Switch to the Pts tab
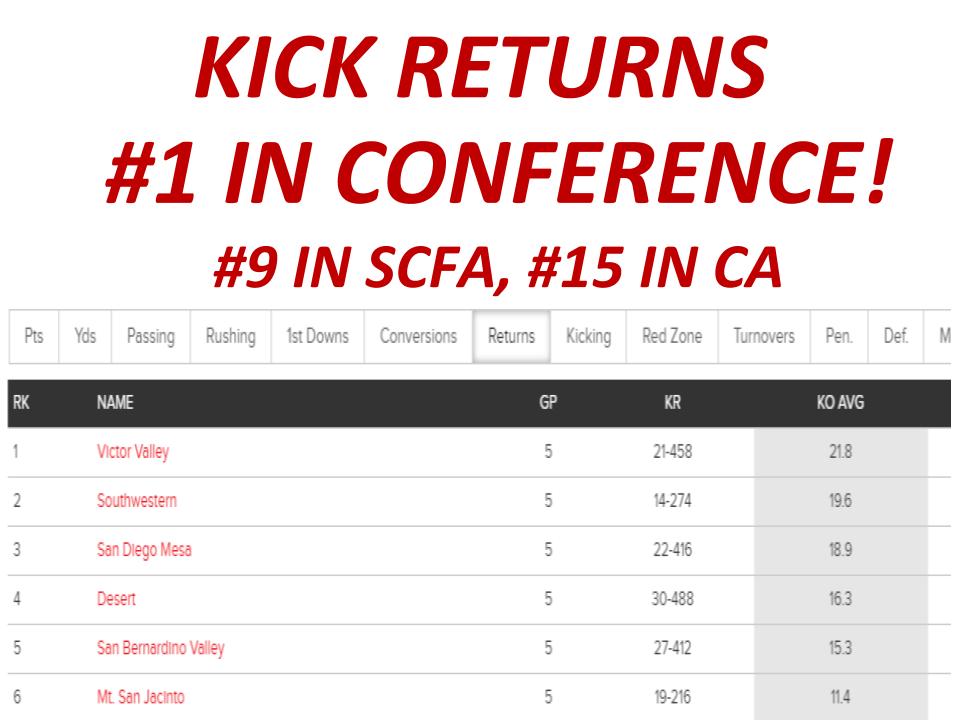This screenshot has width=960, height=720. coord(34,336)
